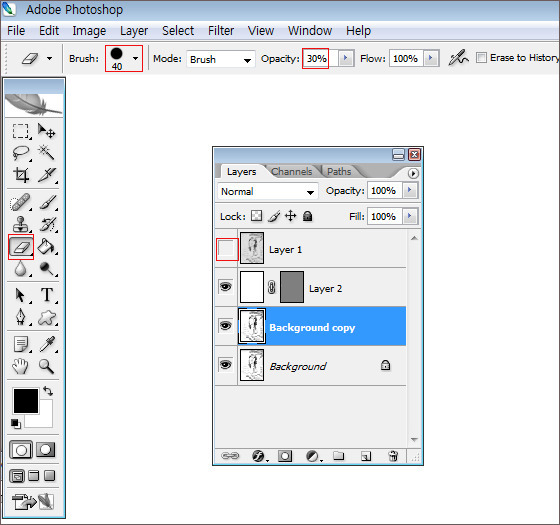
Task: Open layer Opacity slider arrow
Action: (410, 190)
